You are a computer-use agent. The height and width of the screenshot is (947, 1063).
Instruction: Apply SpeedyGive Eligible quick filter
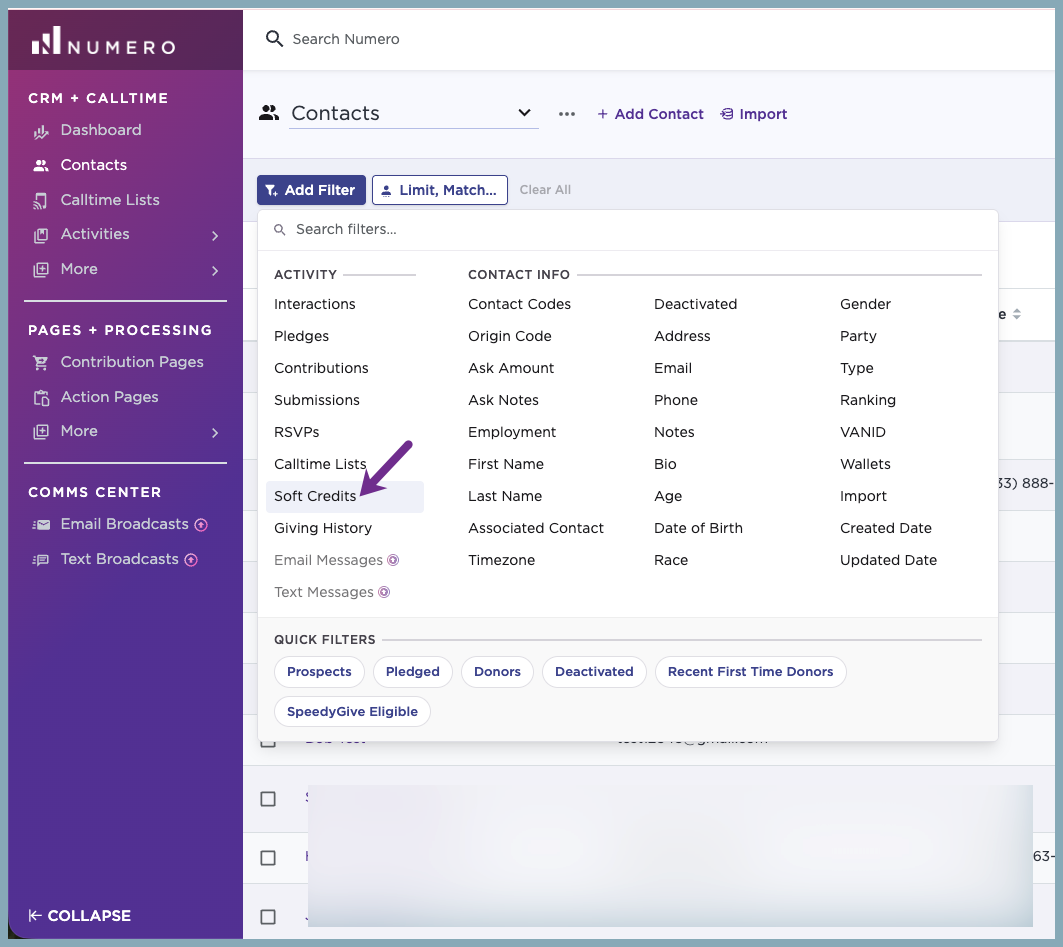pyautogui.click(x=353, y=712)
